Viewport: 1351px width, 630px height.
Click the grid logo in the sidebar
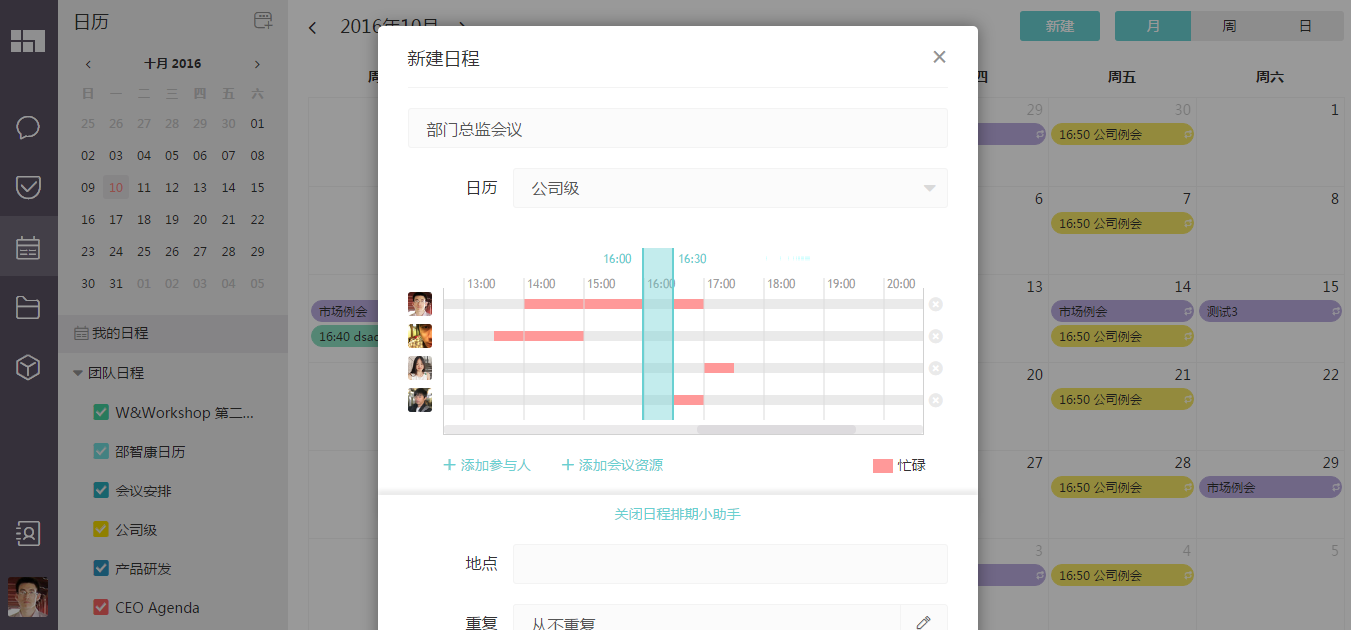pyautogui.click(x=28, y=41)
